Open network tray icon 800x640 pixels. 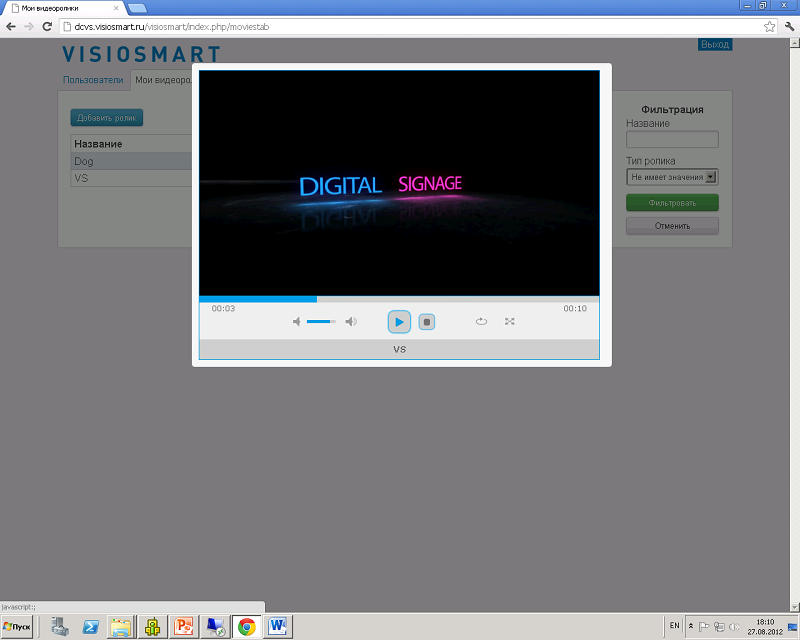[719, 626]
